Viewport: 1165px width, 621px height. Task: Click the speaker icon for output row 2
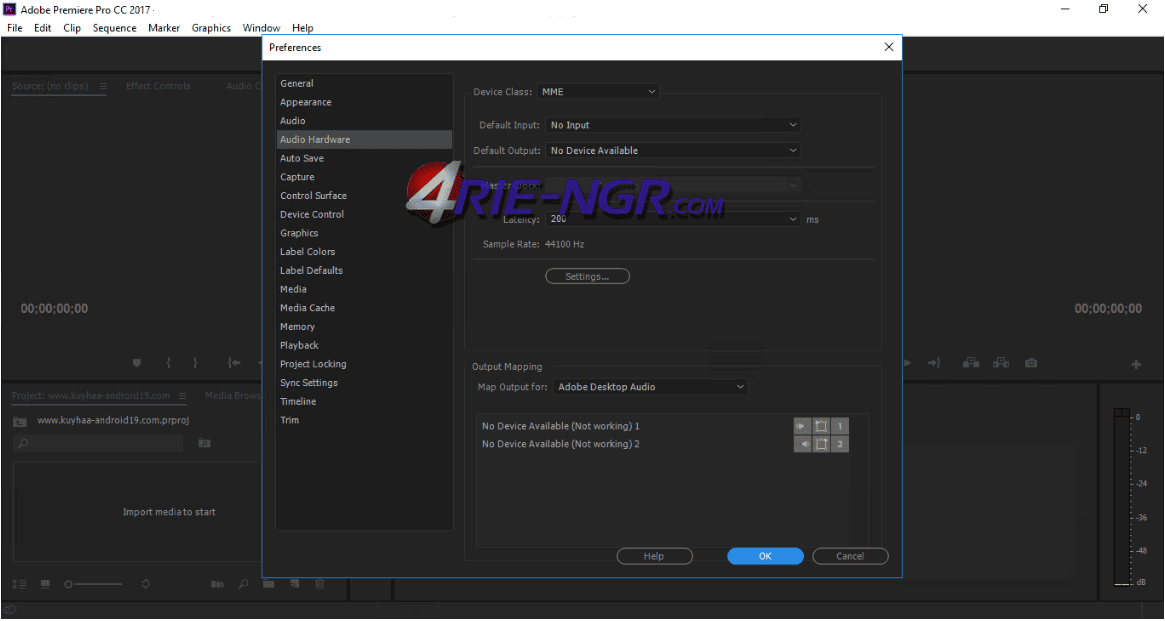802,444
